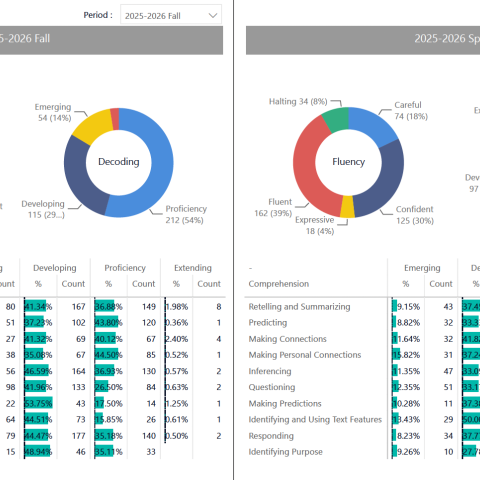Open the Period dropdown chevron
Screen dimensions: 480x480
[213, 15]
